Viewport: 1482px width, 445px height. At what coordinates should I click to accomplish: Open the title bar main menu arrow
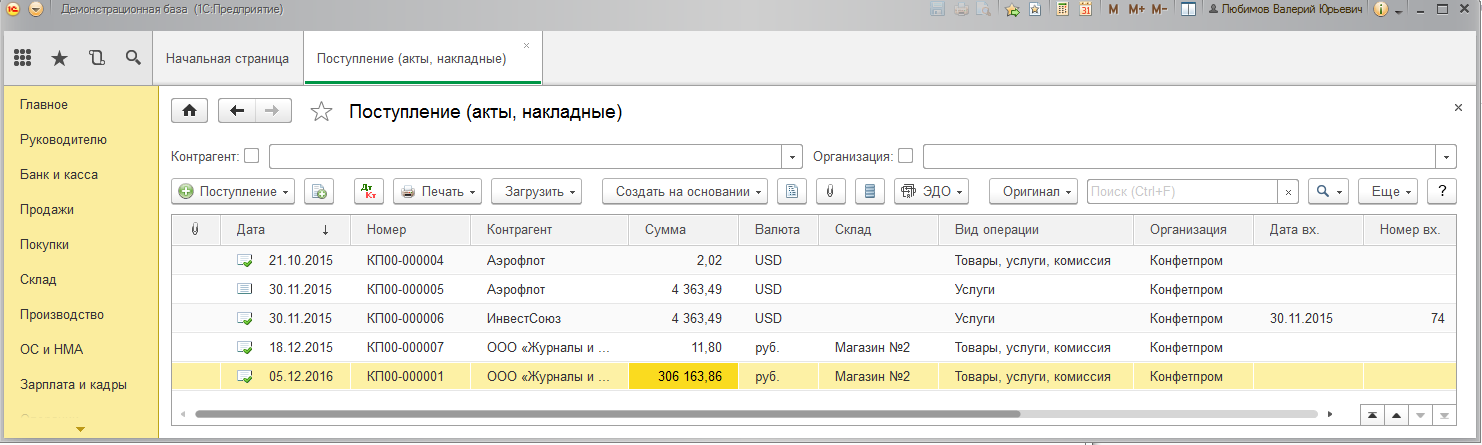tap(36, 10)
